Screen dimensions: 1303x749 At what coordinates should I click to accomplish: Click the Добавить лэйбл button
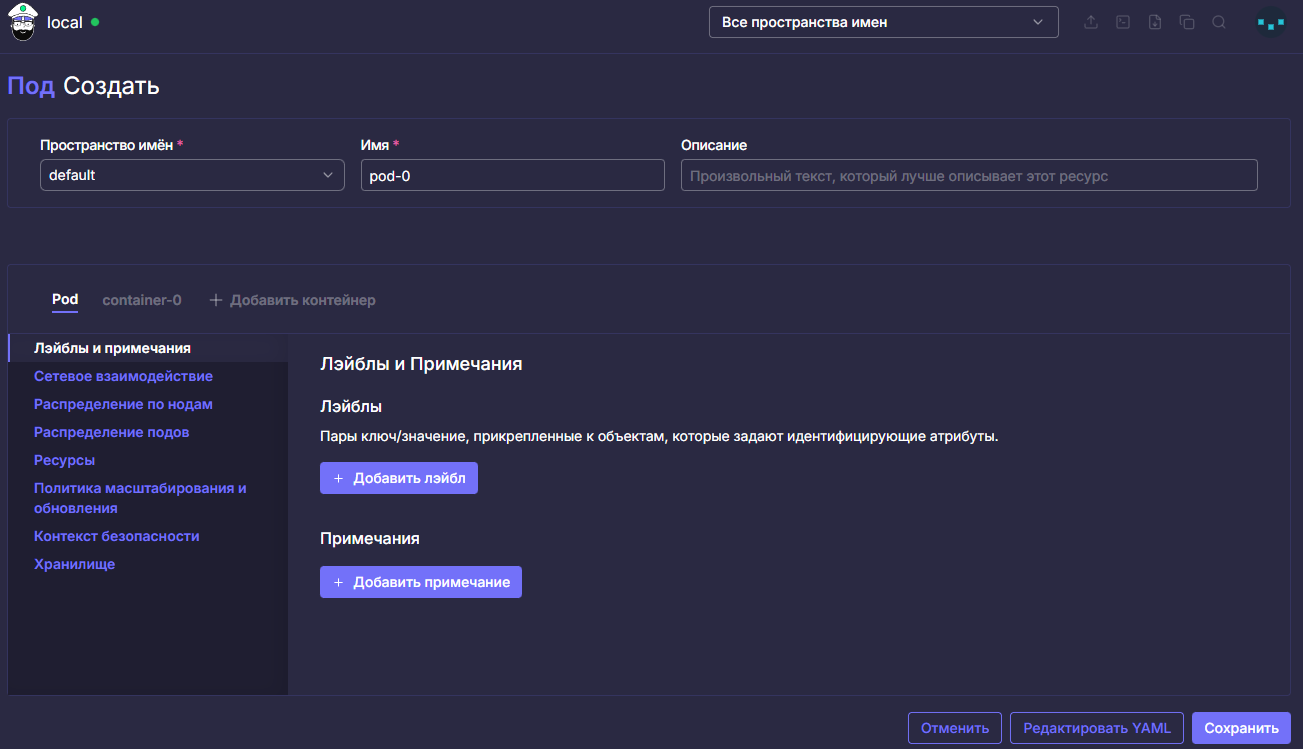pyautogui.click(x=399, y=478)
